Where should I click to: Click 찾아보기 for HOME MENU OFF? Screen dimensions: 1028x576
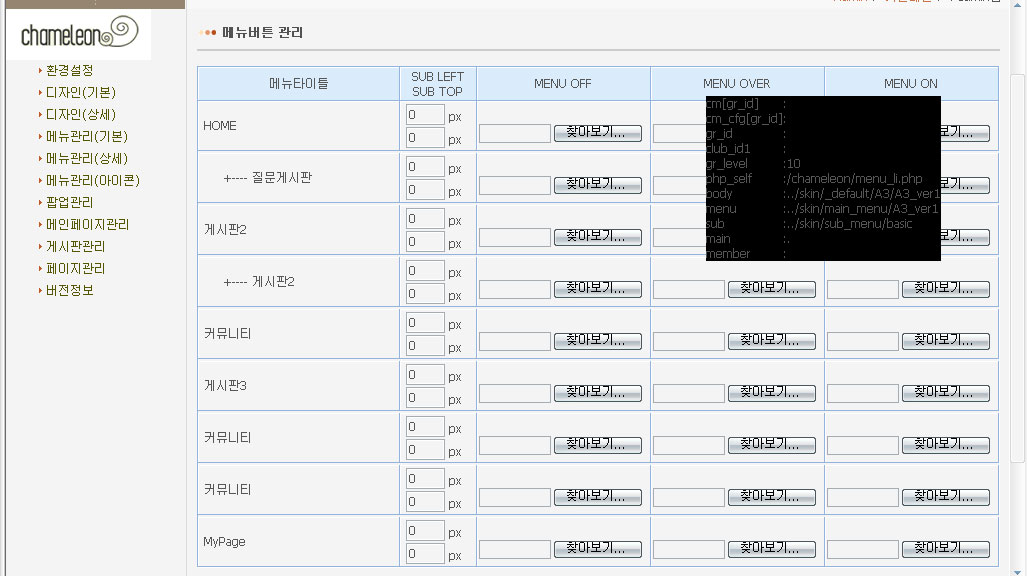tap(597, 133)
